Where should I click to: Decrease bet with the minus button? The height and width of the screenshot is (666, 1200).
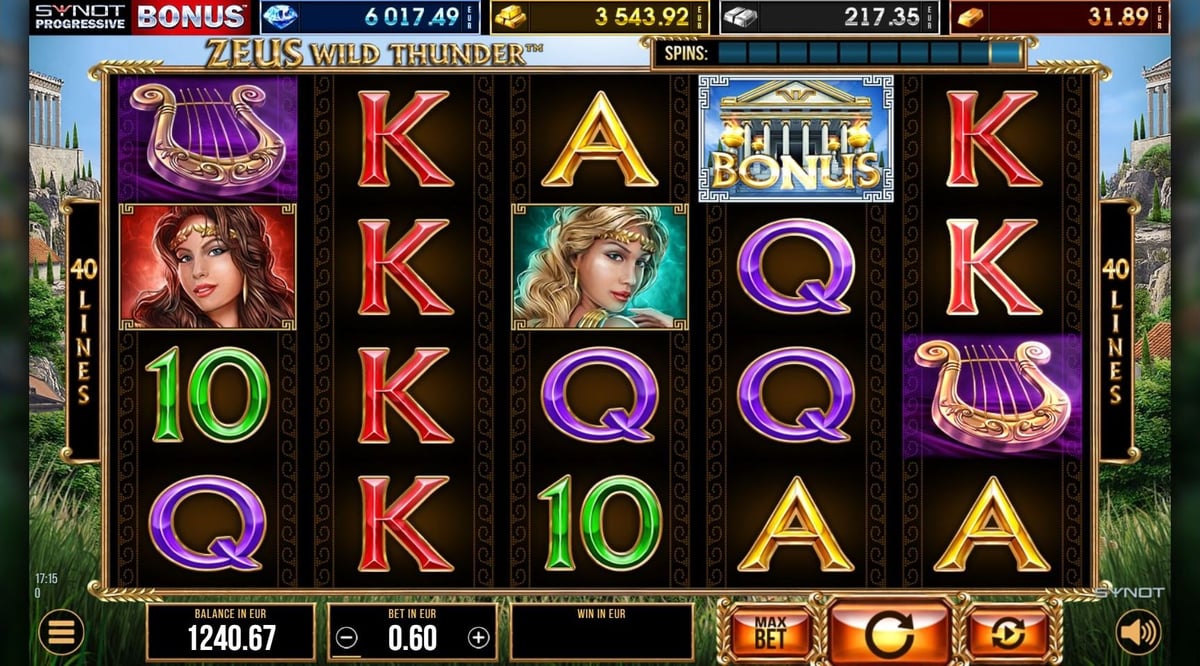coord(347,638)
